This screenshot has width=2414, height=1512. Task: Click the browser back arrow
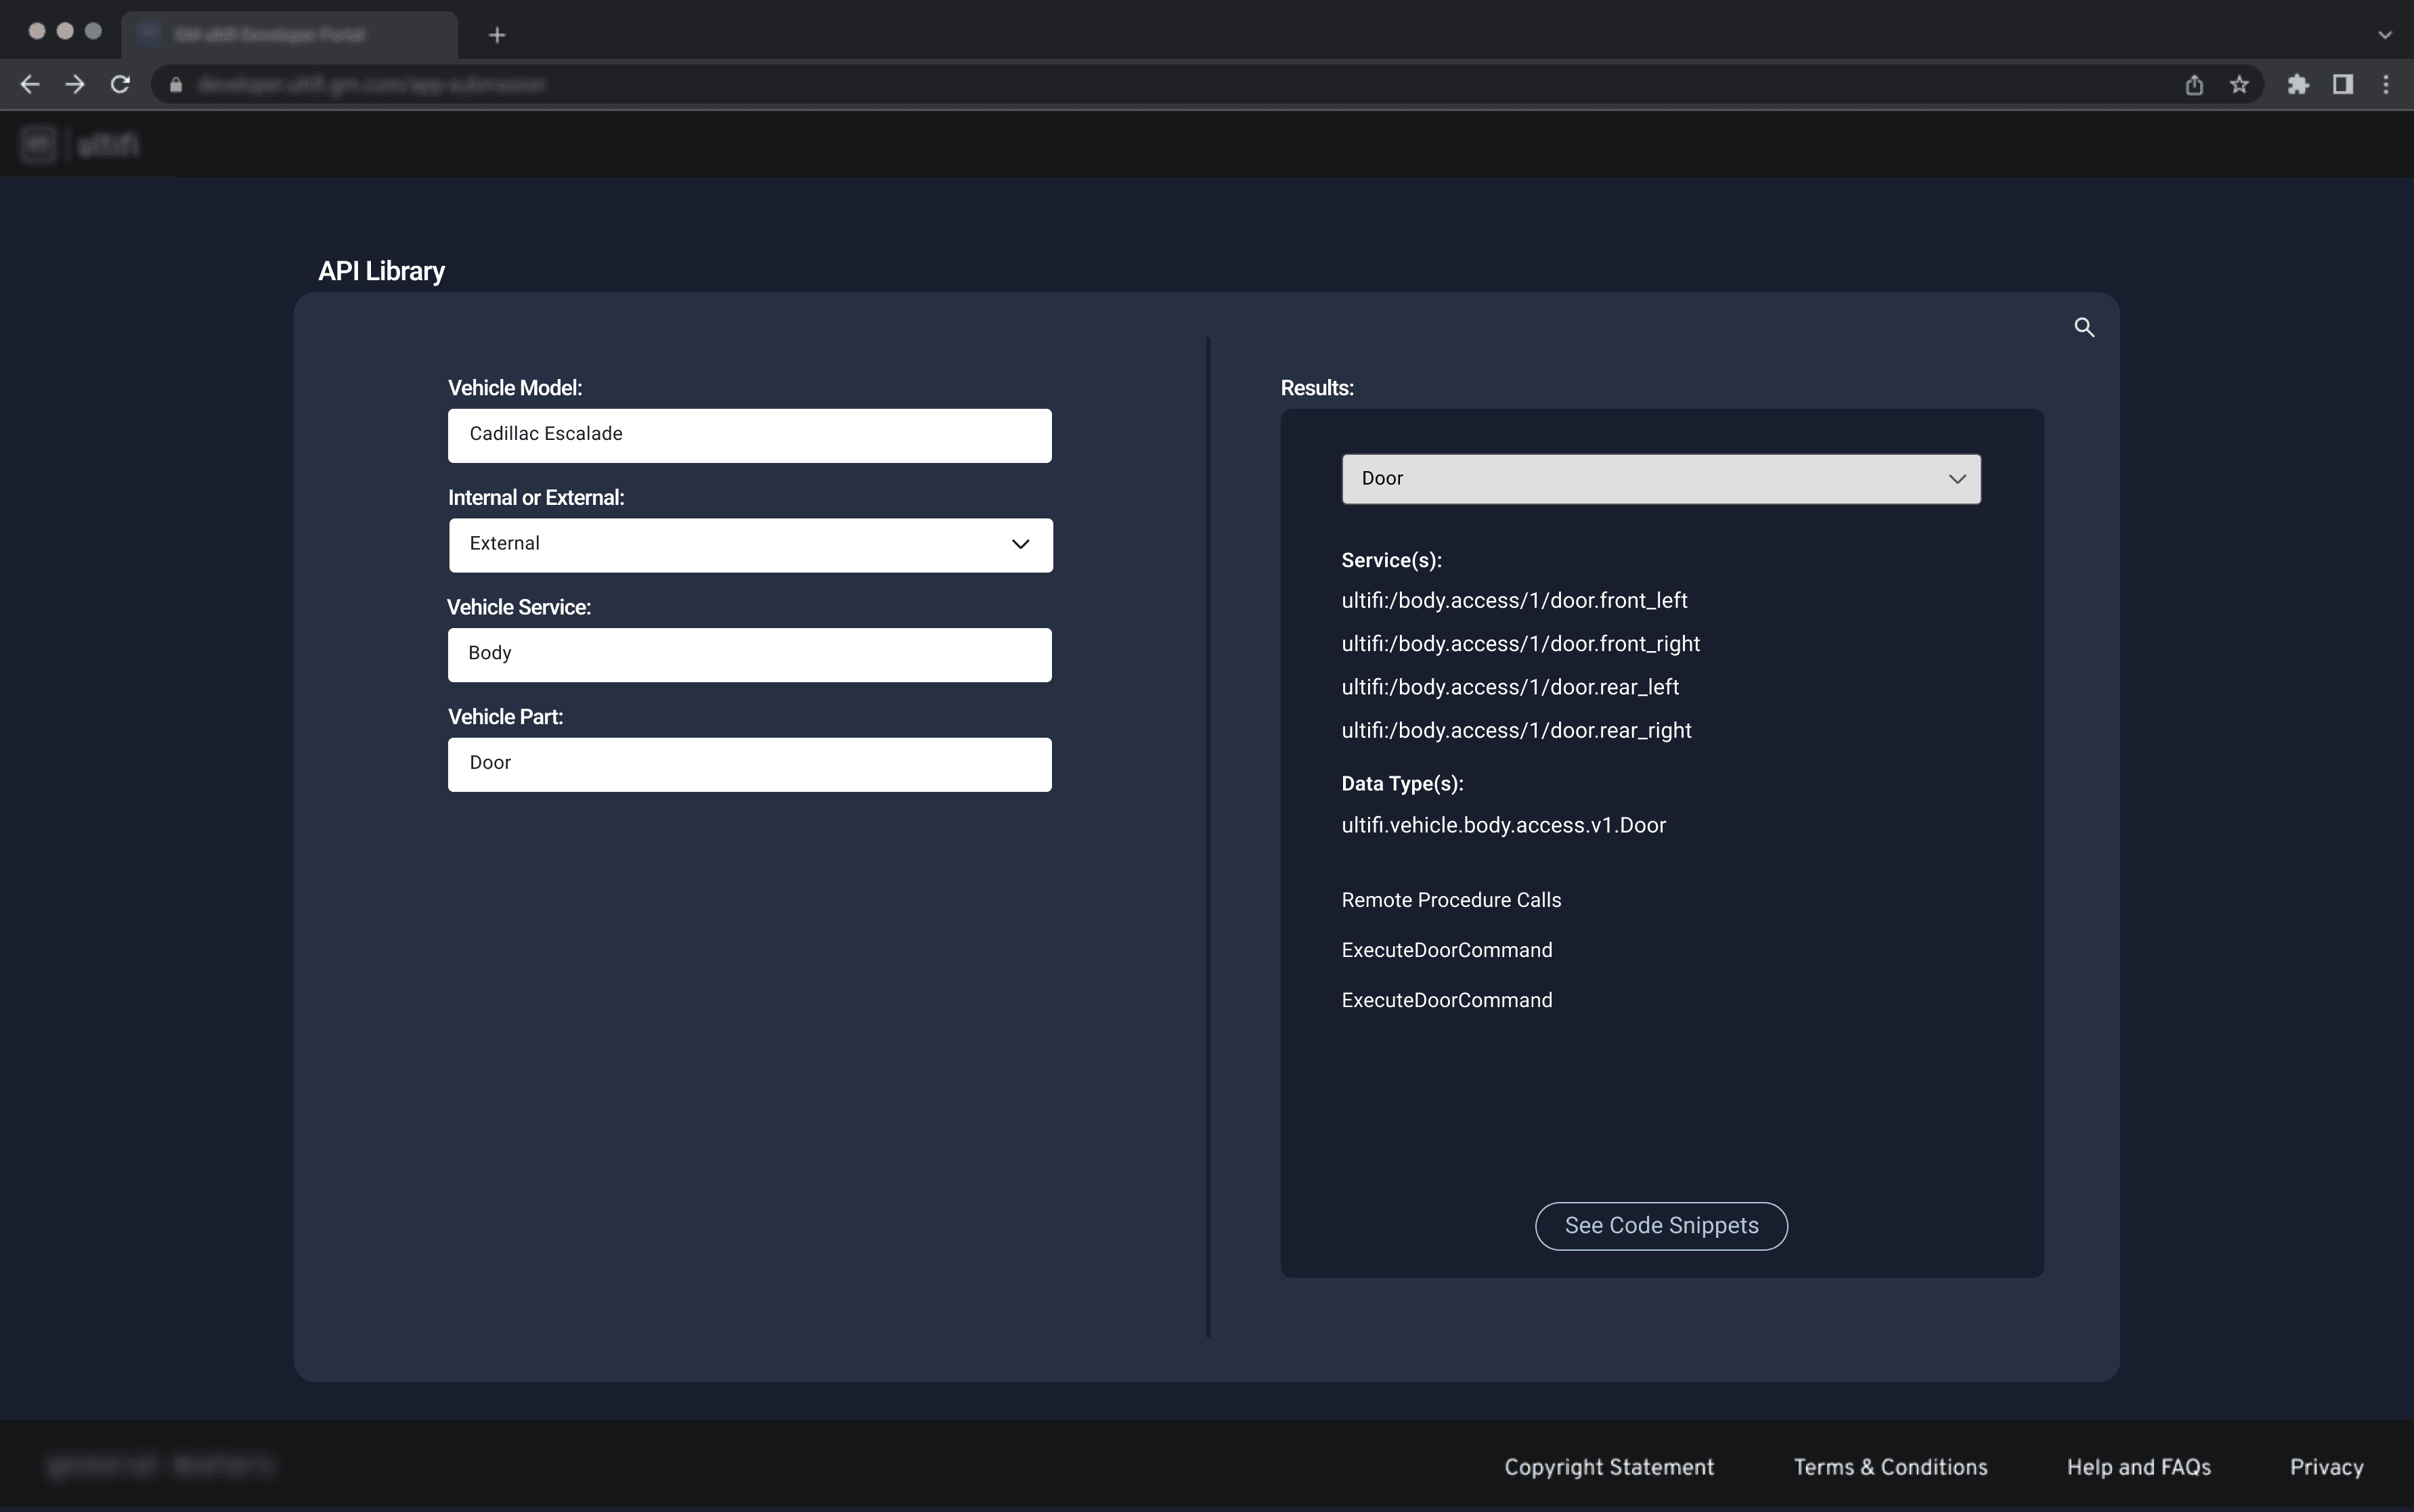pos(30,85)
